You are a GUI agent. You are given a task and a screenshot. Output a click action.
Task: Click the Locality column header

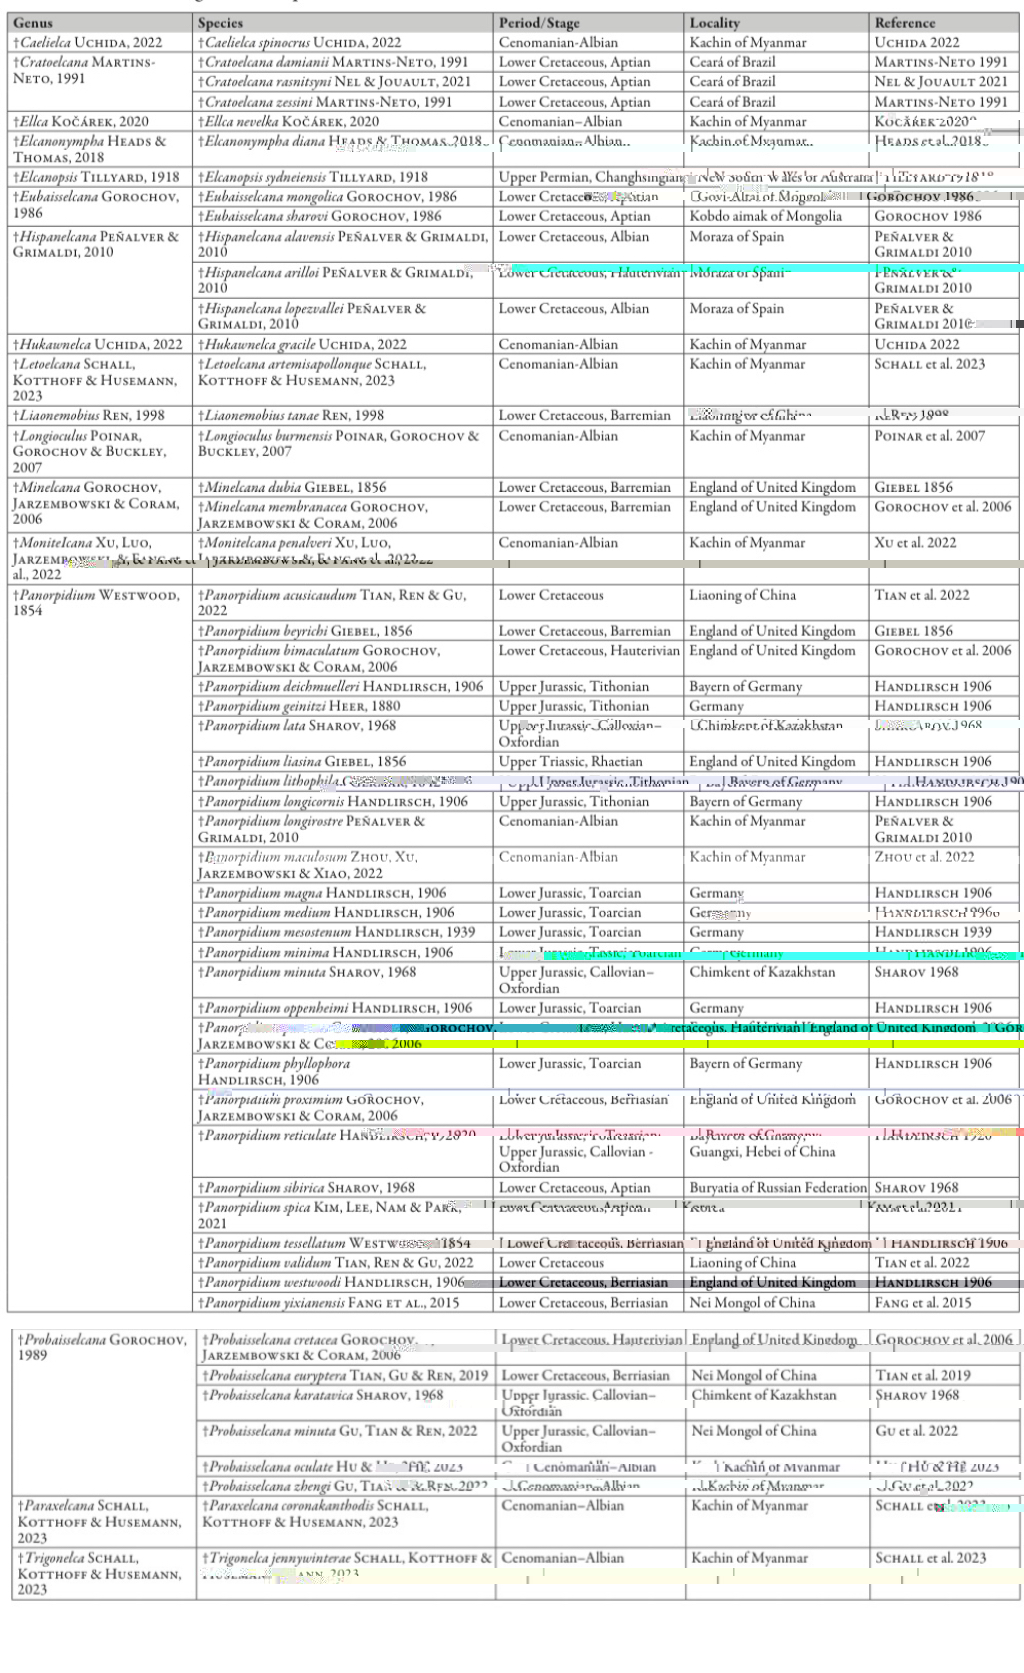[714, 22]
